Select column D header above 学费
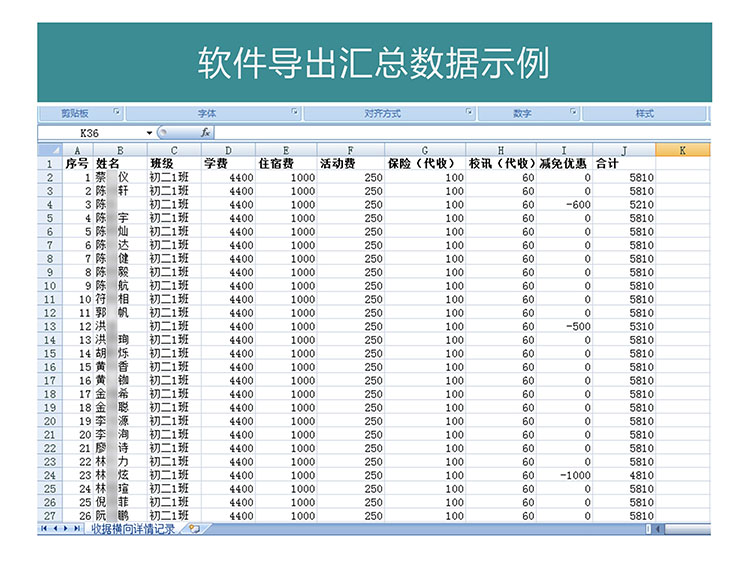 coord(227,150)
